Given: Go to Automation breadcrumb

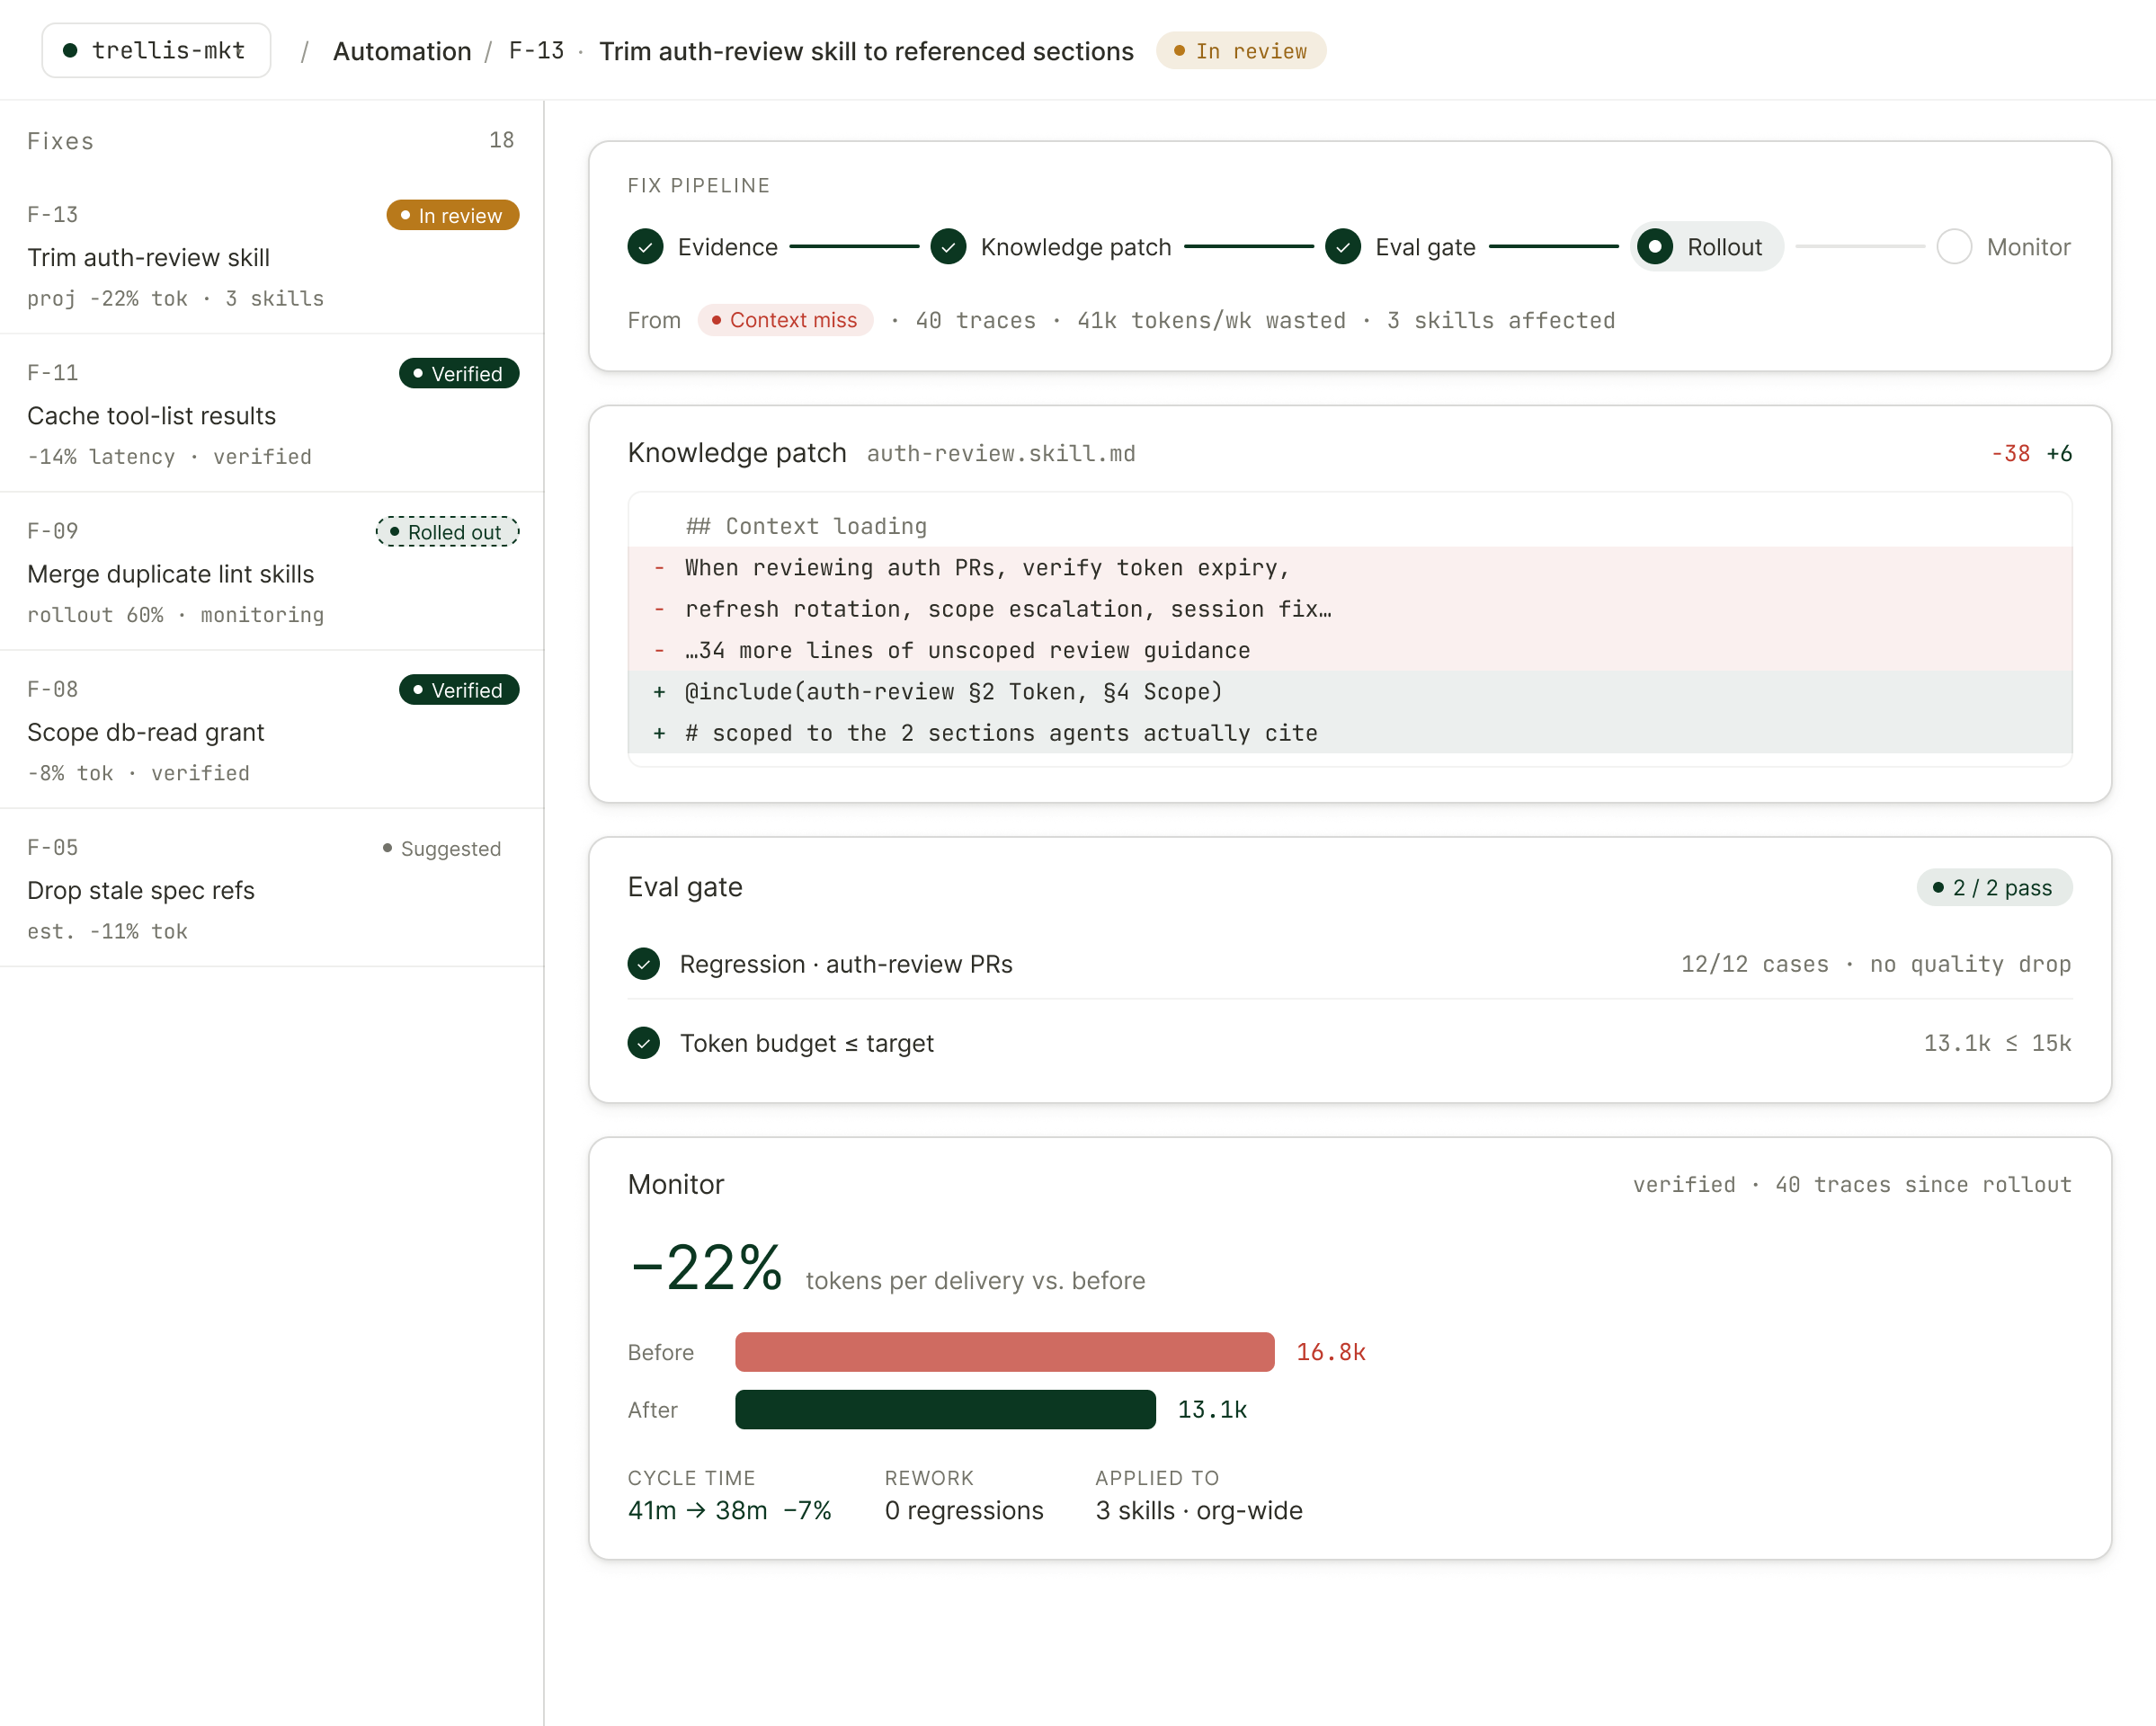Looking at the screenshot, I should (x=402, y=51).
